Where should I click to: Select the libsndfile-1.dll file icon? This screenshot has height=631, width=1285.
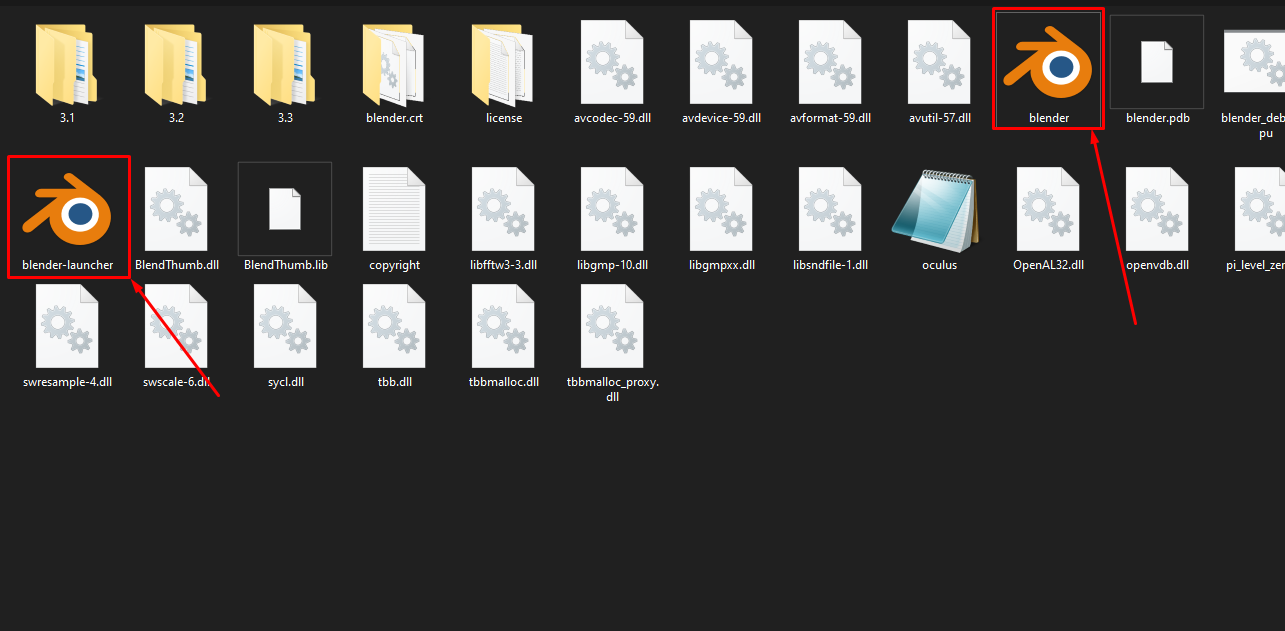[x=830, y=210]
